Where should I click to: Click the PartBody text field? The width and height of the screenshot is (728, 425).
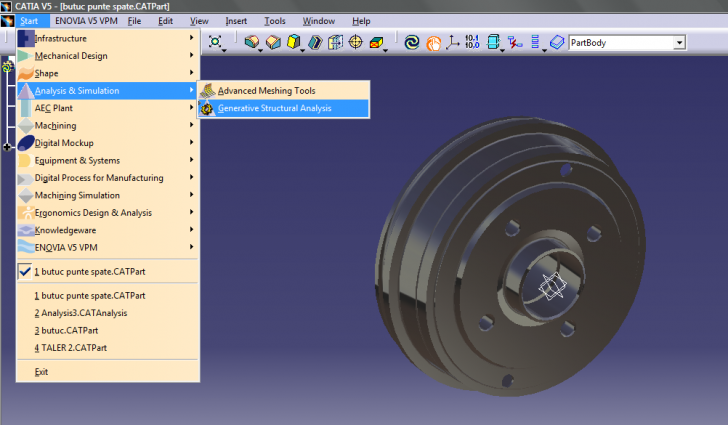coord(621,43)
